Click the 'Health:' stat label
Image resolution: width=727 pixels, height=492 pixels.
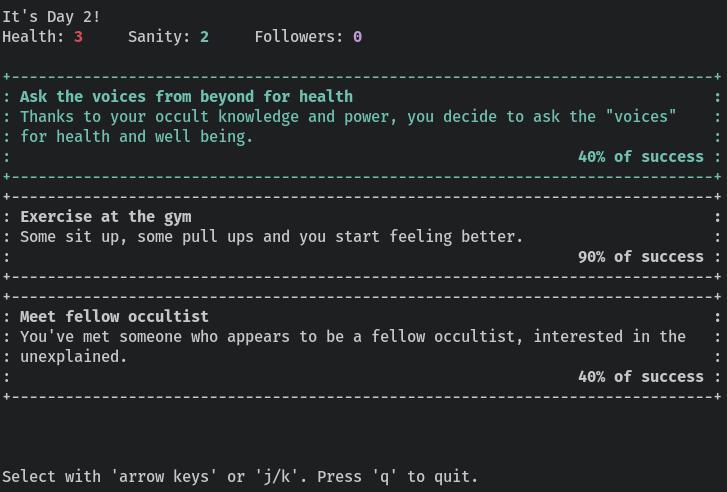(x=33, y=37)
